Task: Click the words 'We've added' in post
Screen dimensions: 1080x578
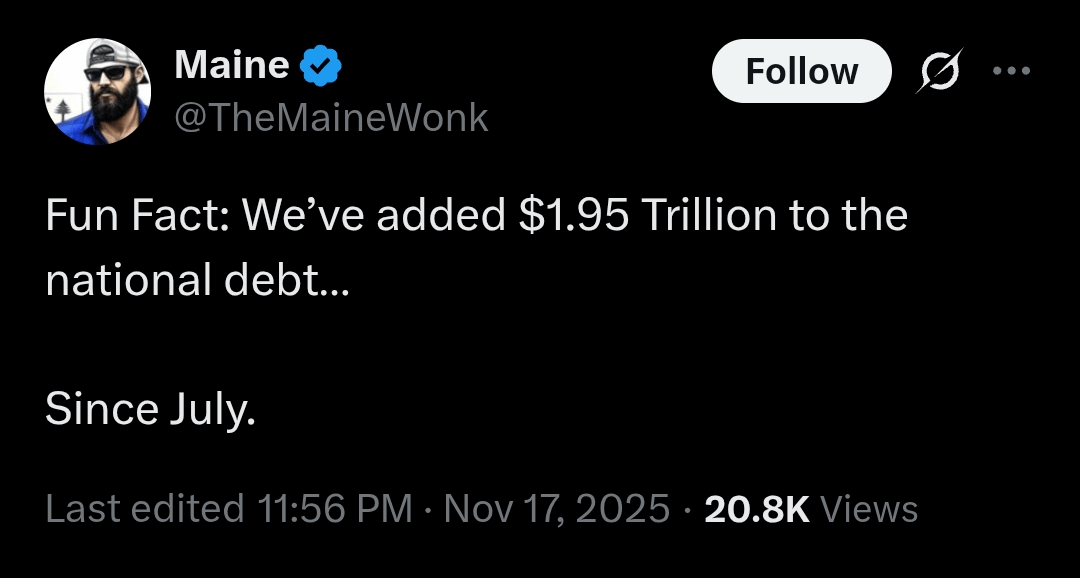Action: (374, 217)
